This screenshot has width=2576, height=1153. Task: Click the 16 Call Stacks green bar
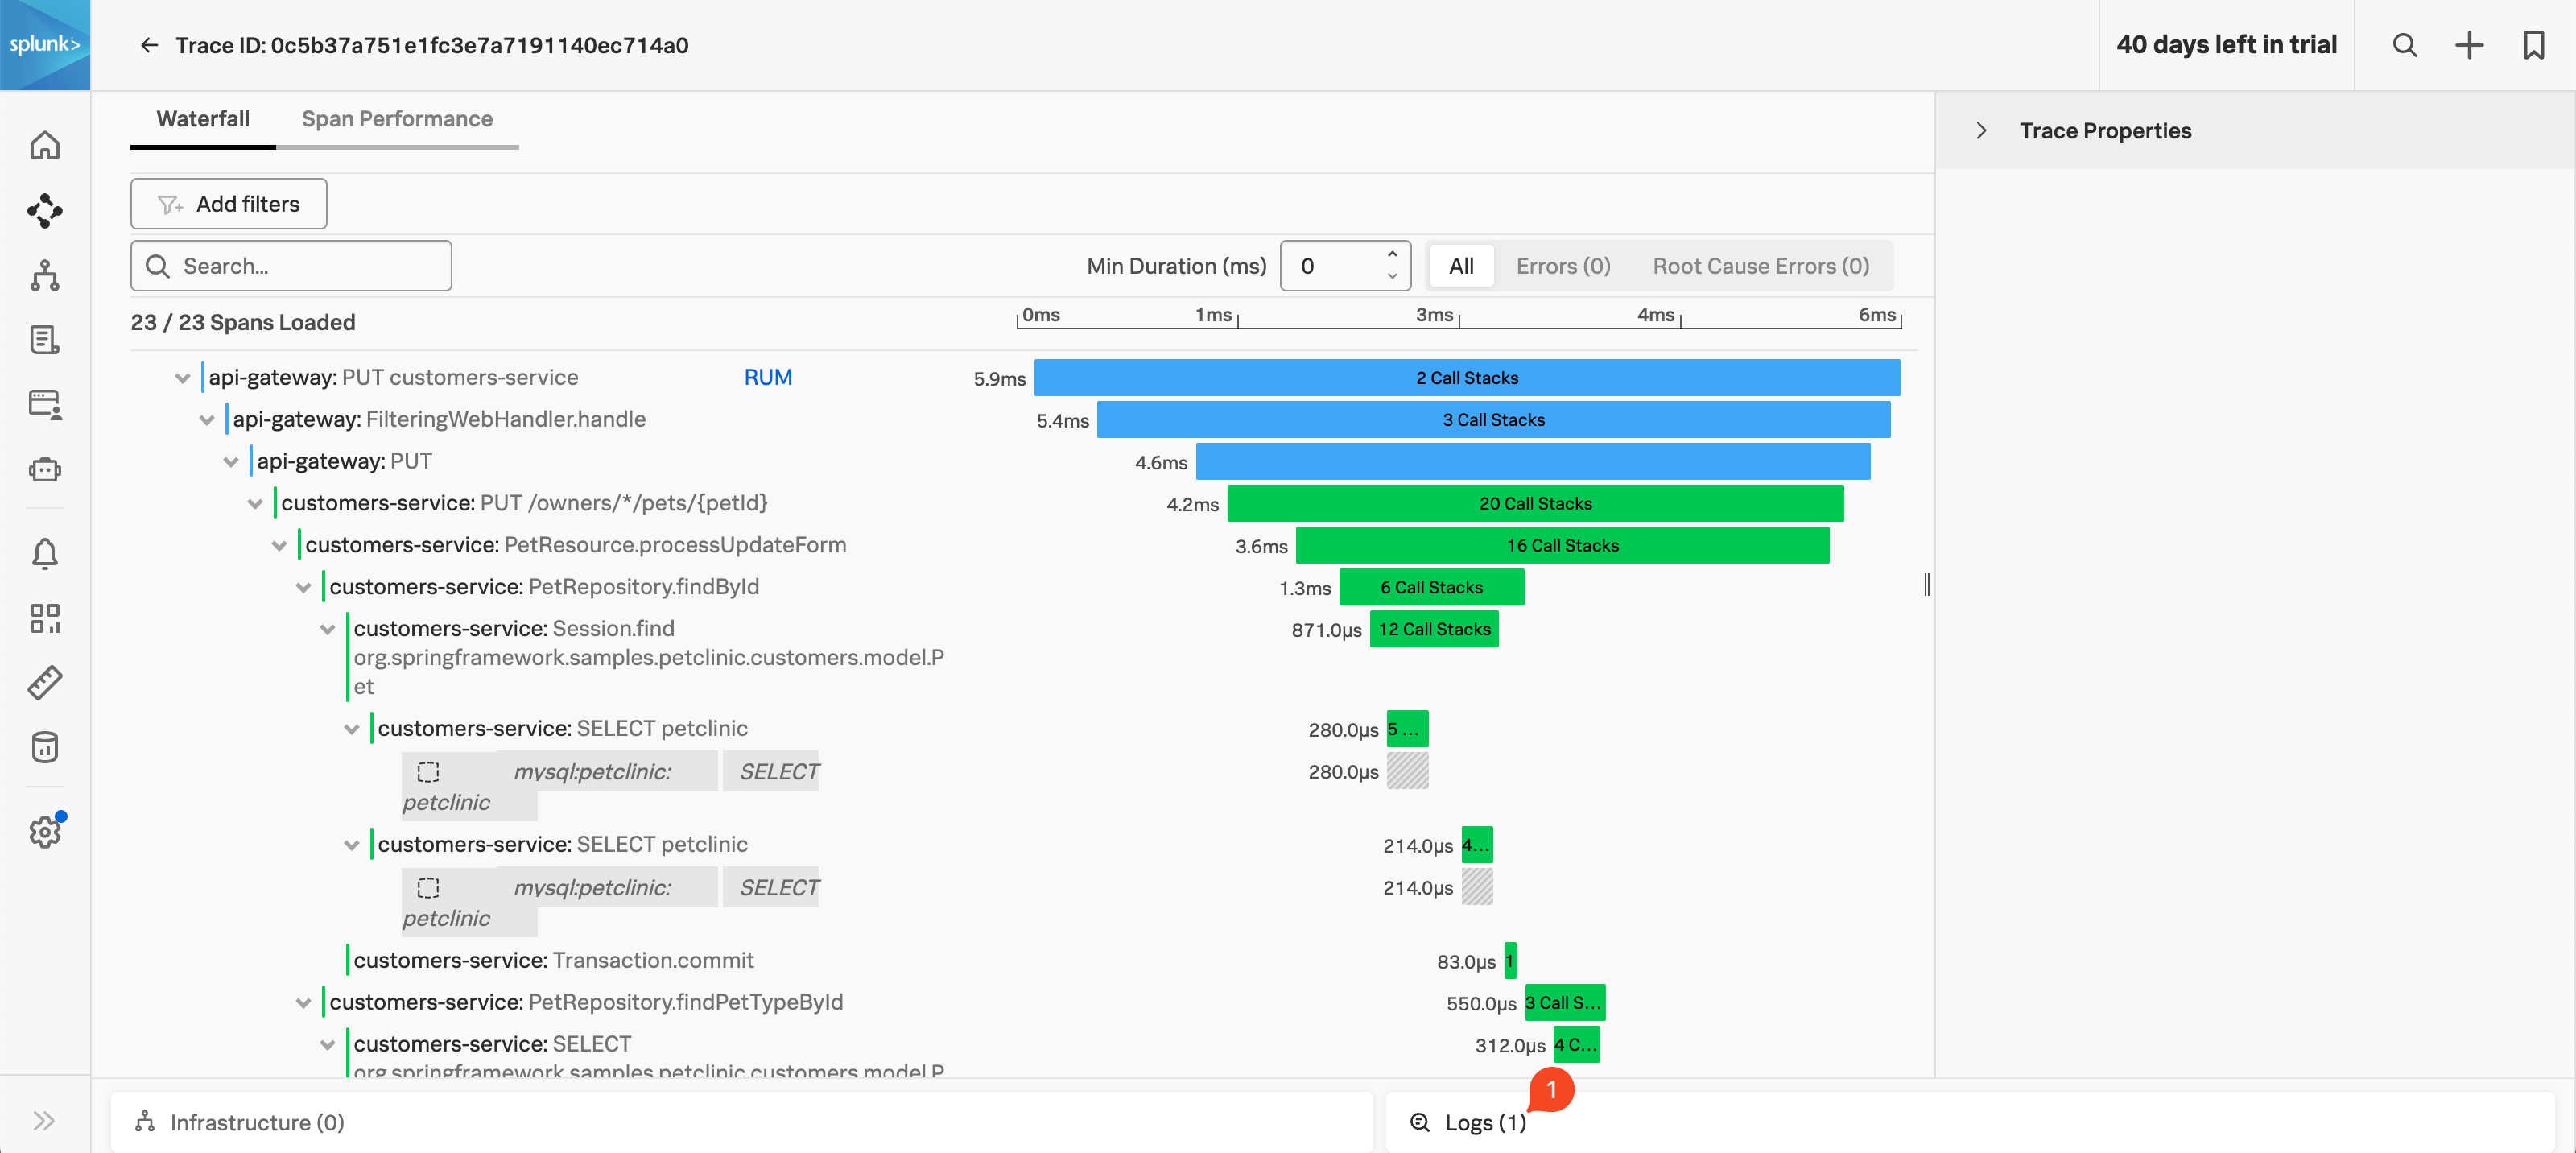click(x=1562, y=546)
